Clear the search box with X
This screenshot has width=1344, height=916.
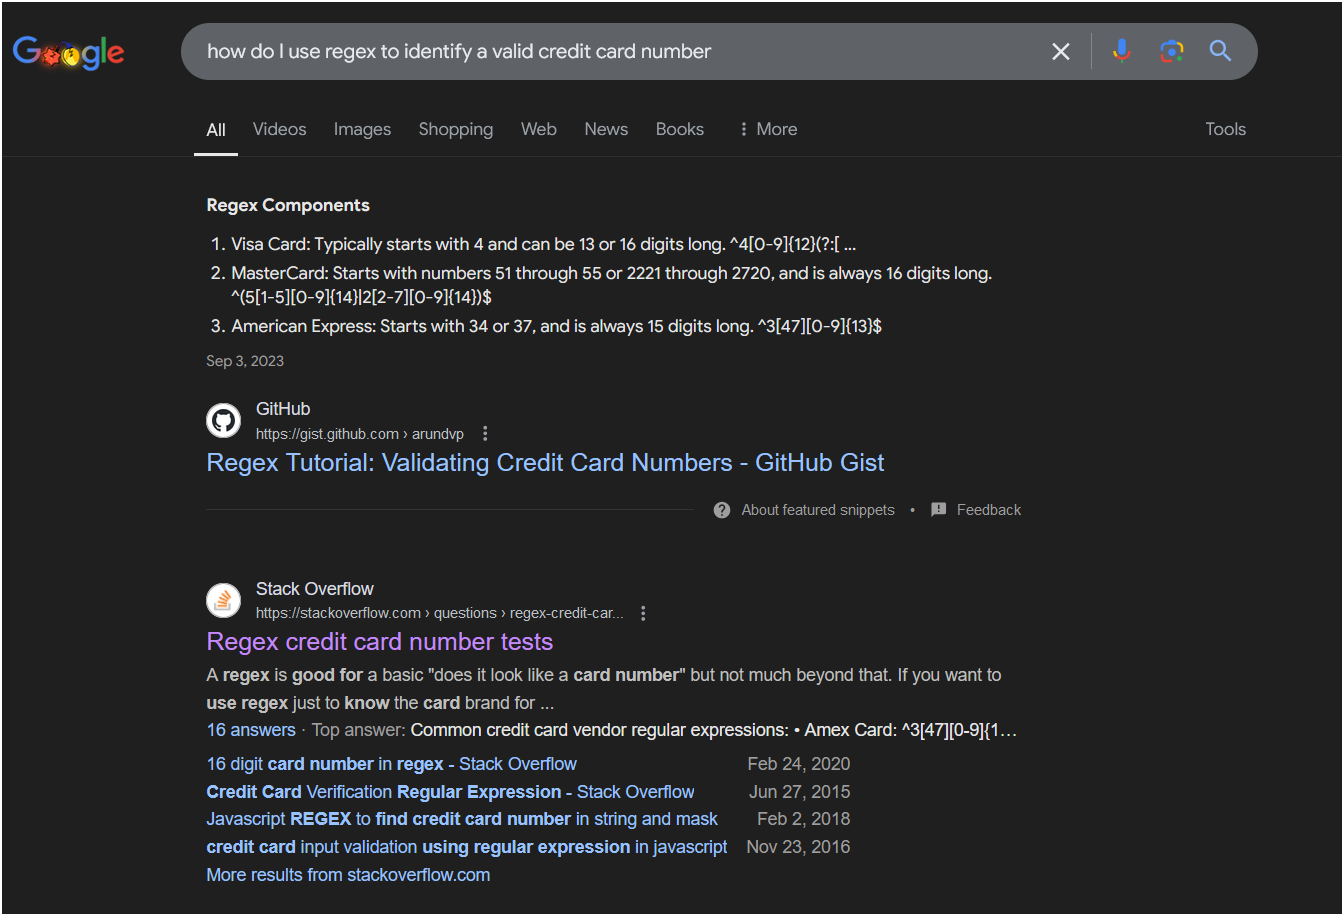[1061, 51]
